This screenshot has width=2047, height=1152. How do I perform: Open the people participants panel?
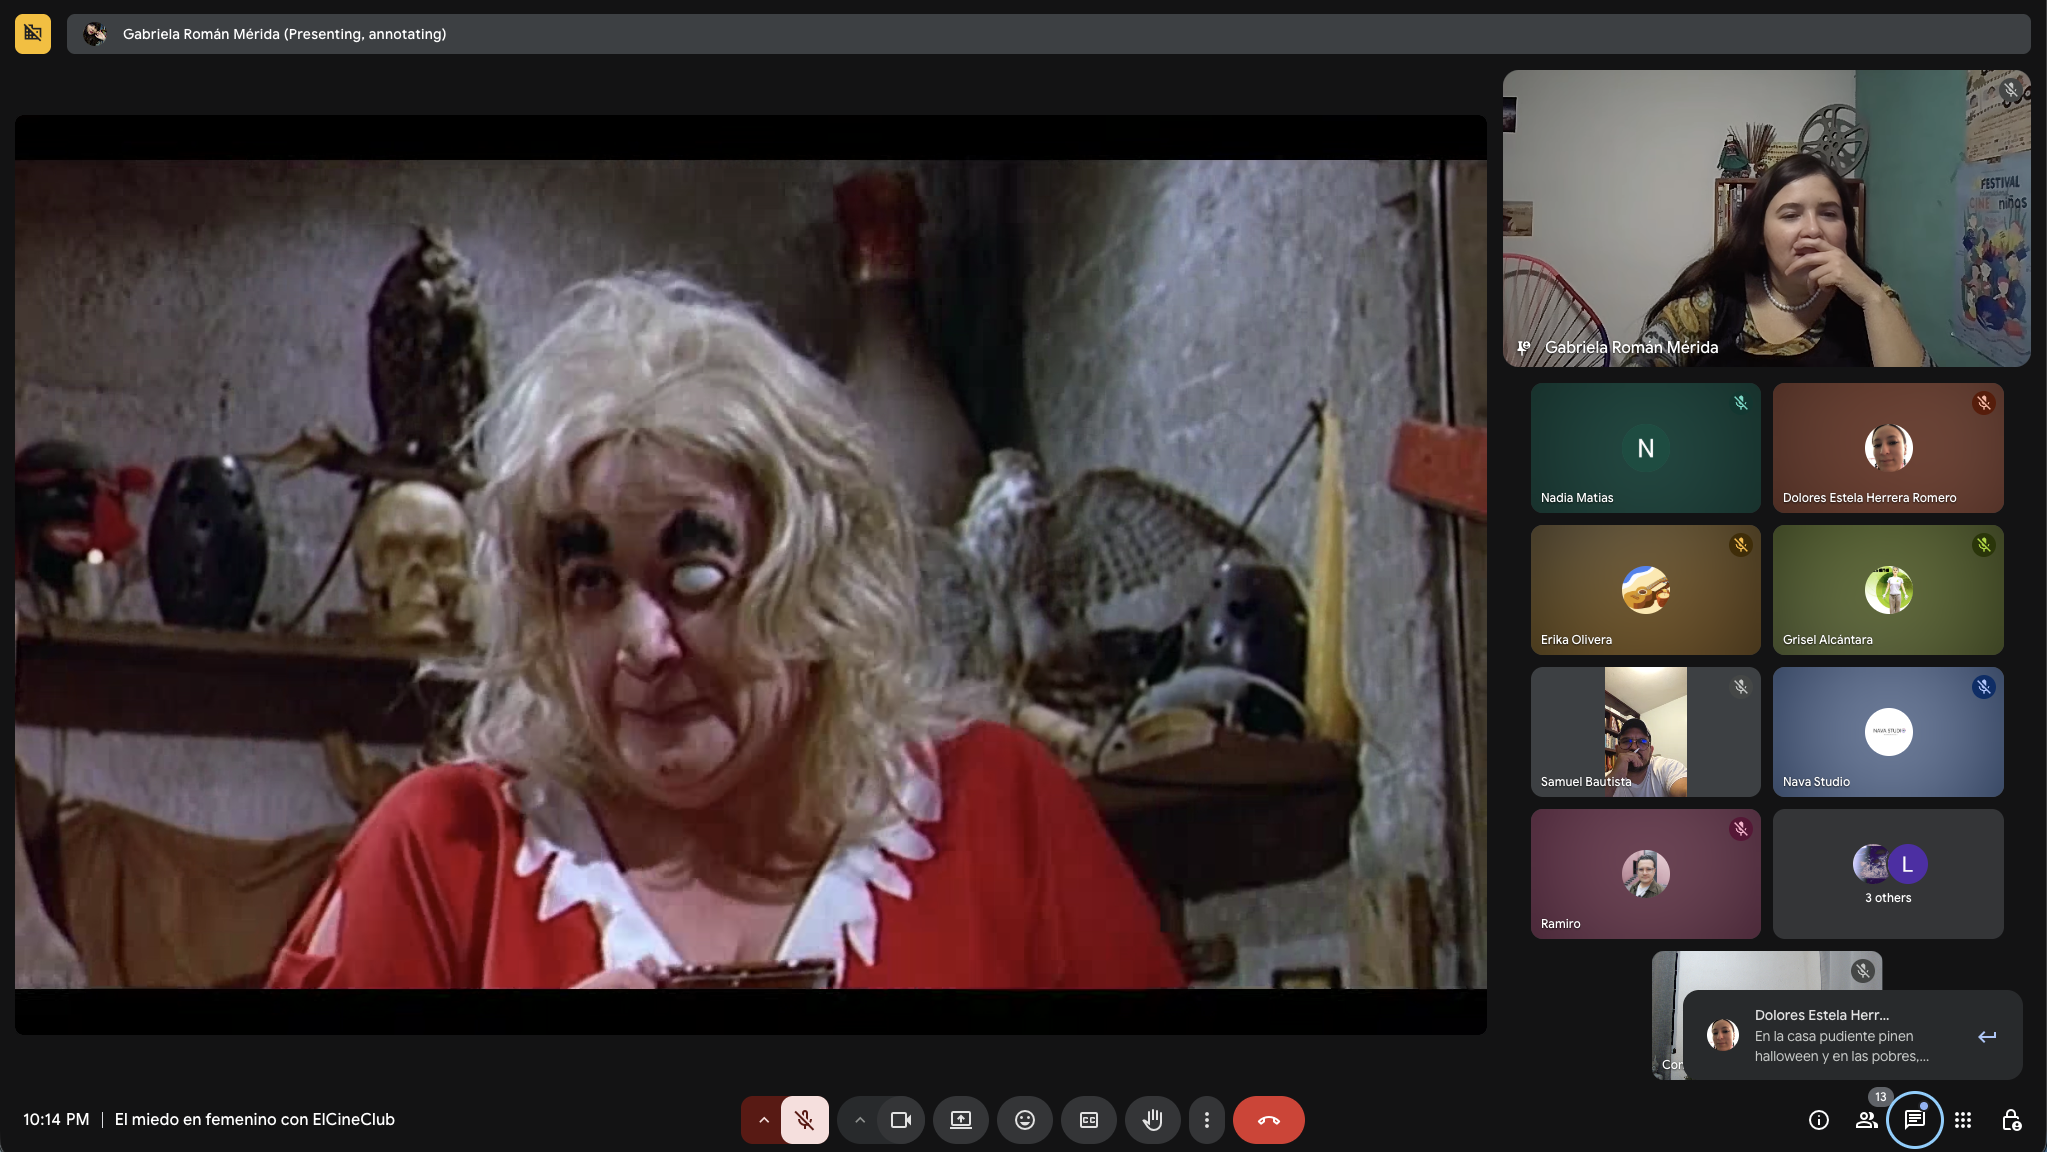1866,1120
